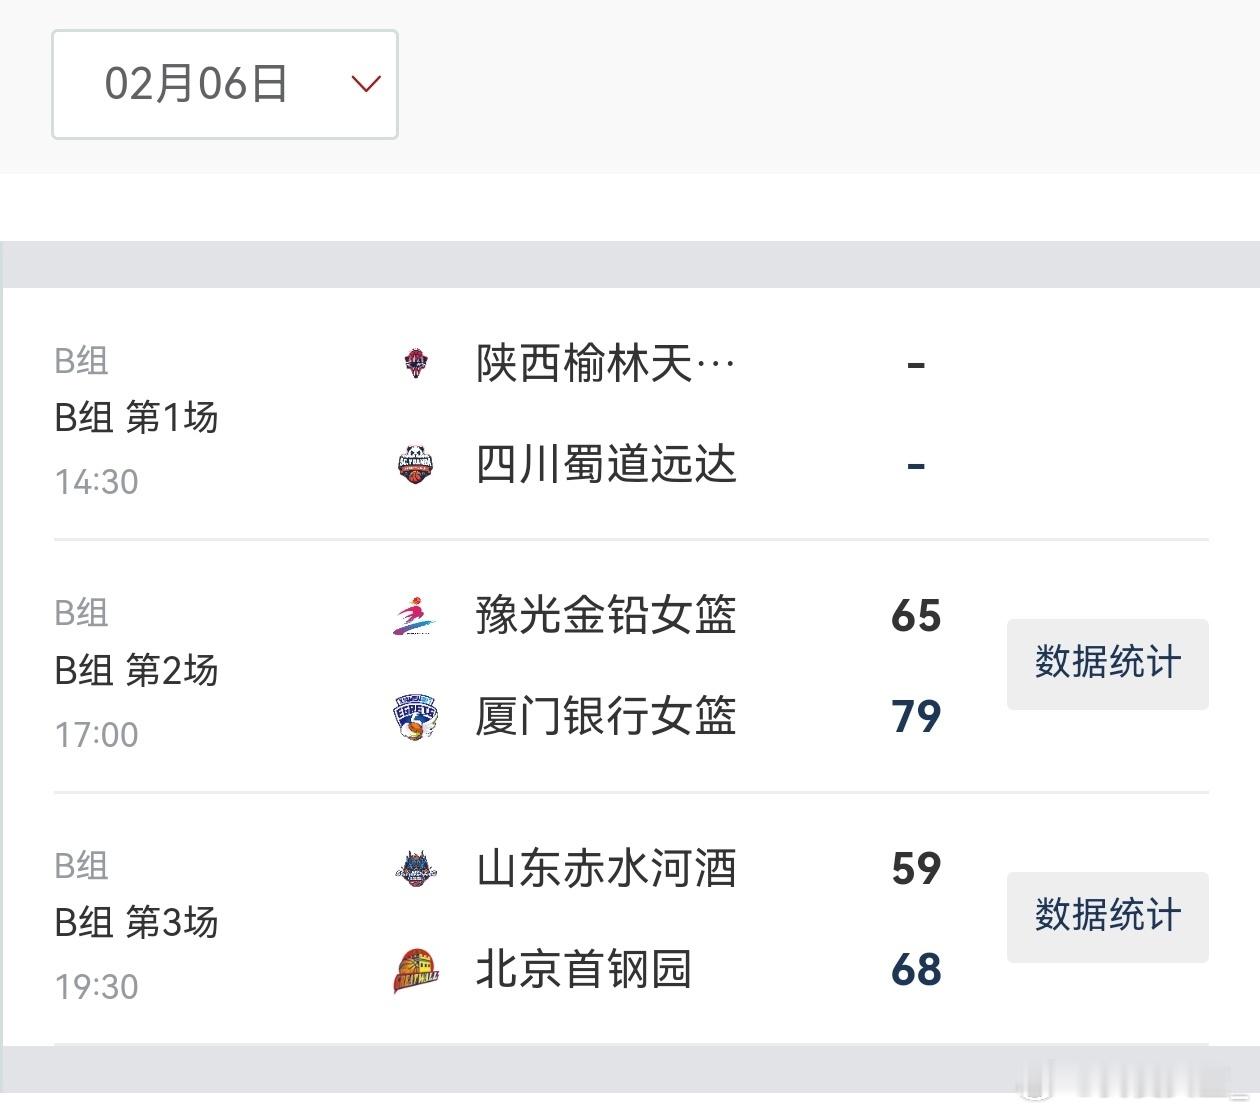The image size is (1260, 1114).
Task: Click the 14:30 match time entry
Action: click(x=96, y=481)
